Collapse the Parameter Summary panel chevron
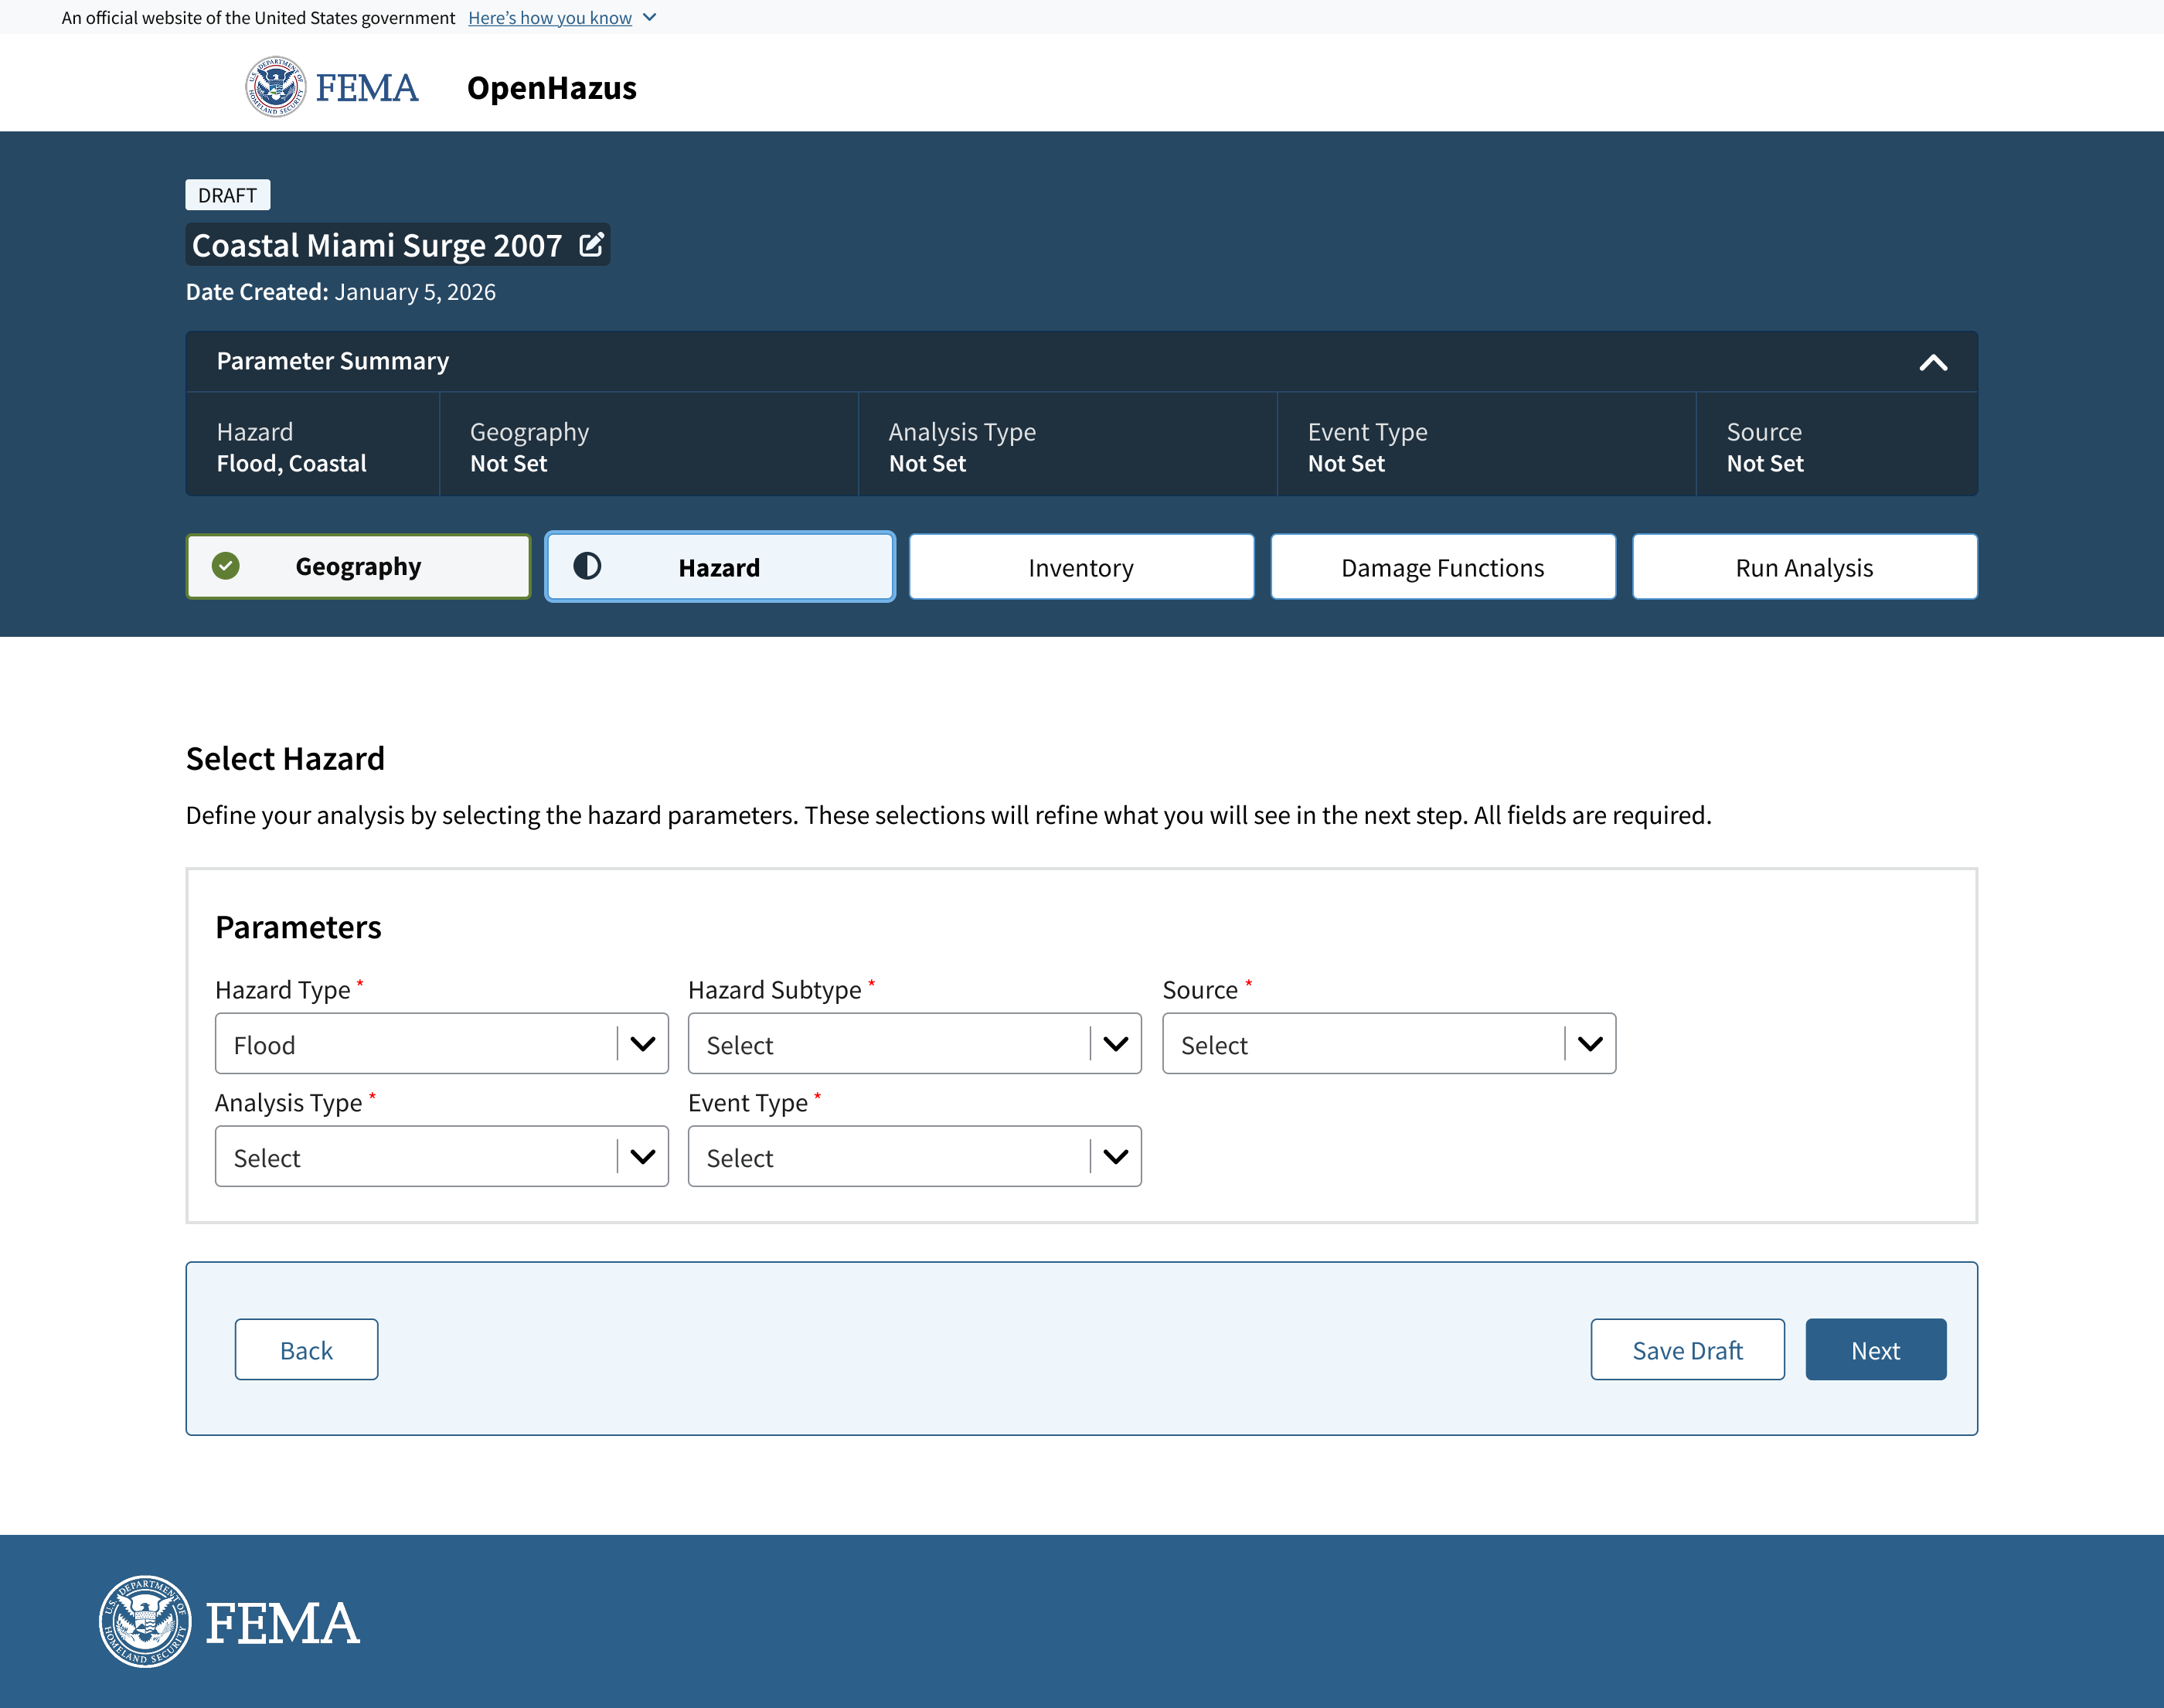 click(1932, 362)
